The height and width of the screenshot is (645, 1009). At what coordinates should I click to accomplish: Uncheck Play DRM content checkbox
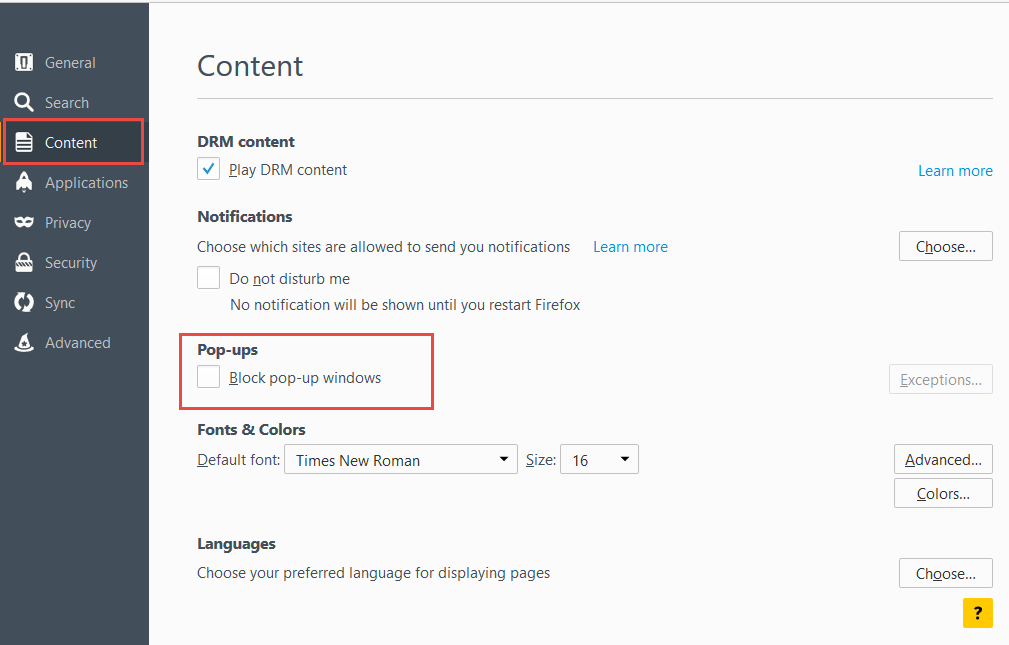[208, 169]
